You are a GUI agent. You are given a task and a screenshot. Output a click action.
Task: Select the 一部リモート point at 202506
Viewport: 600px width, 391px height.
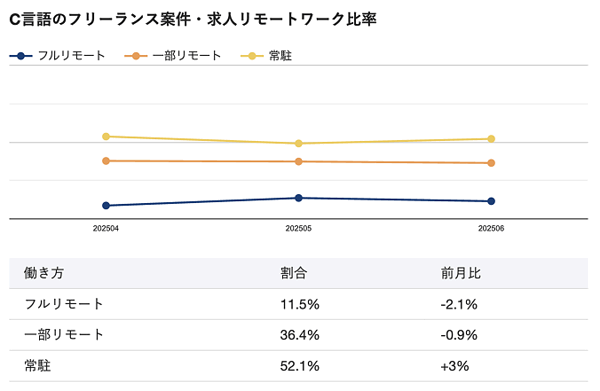tap(491, 163)
